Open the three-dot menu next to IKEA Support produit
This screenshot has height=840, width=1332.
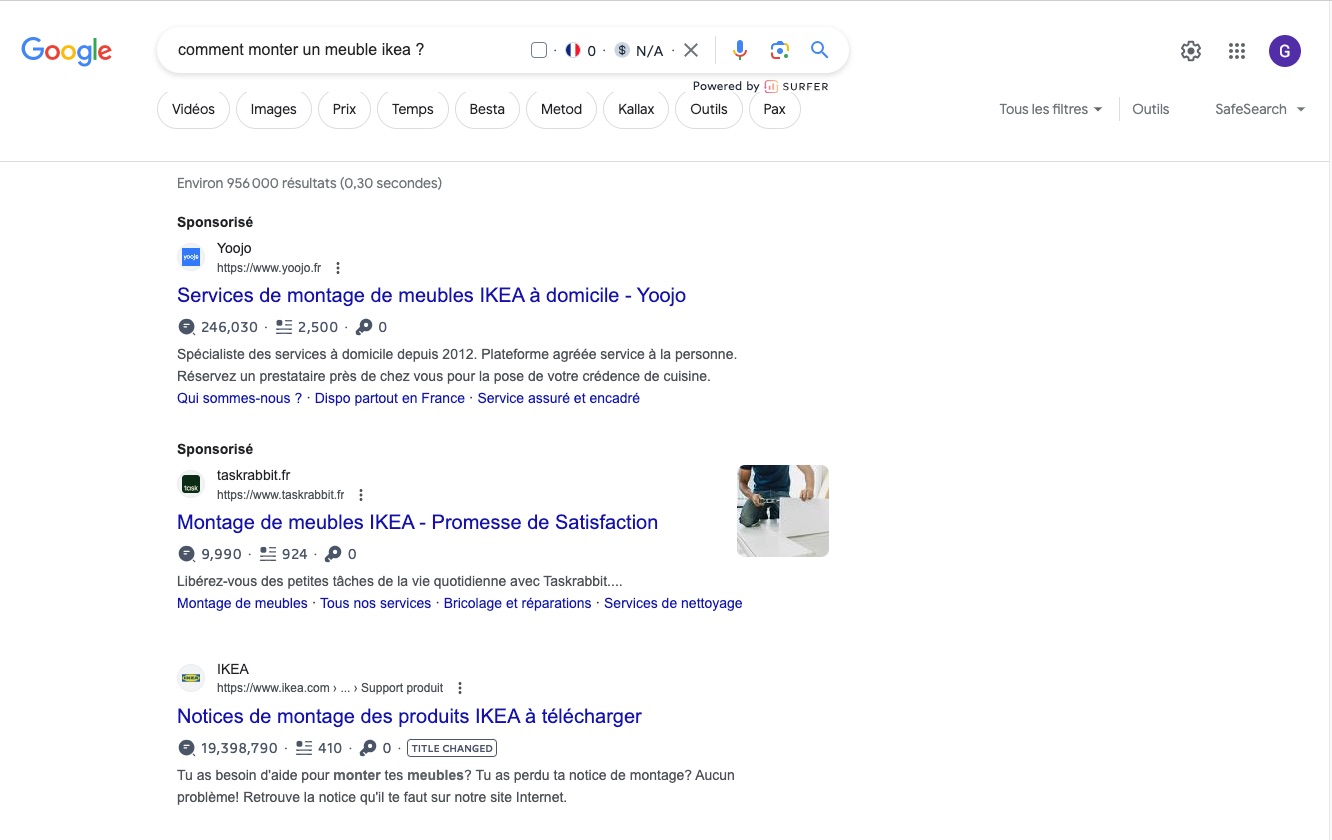point(460,688)
